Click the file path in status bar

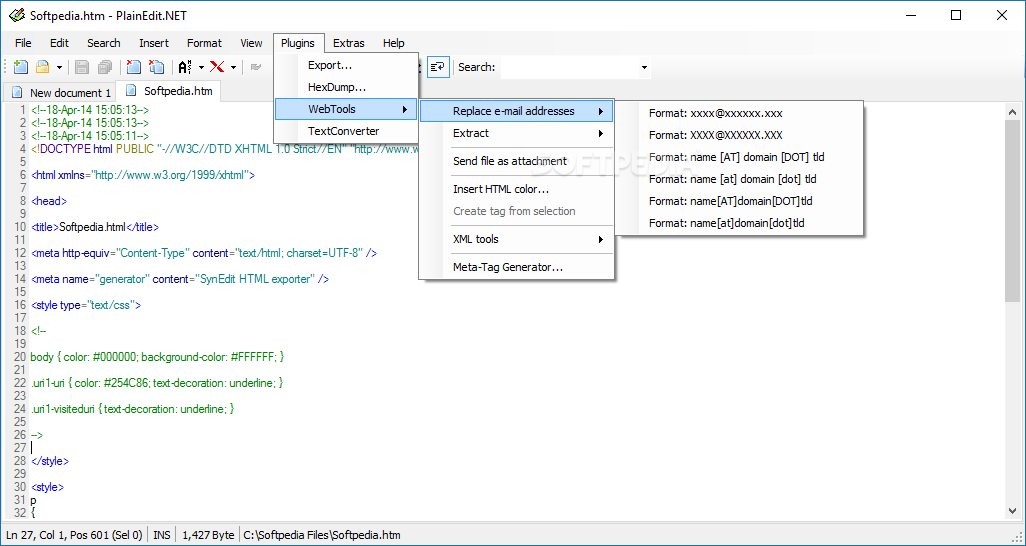322,535
